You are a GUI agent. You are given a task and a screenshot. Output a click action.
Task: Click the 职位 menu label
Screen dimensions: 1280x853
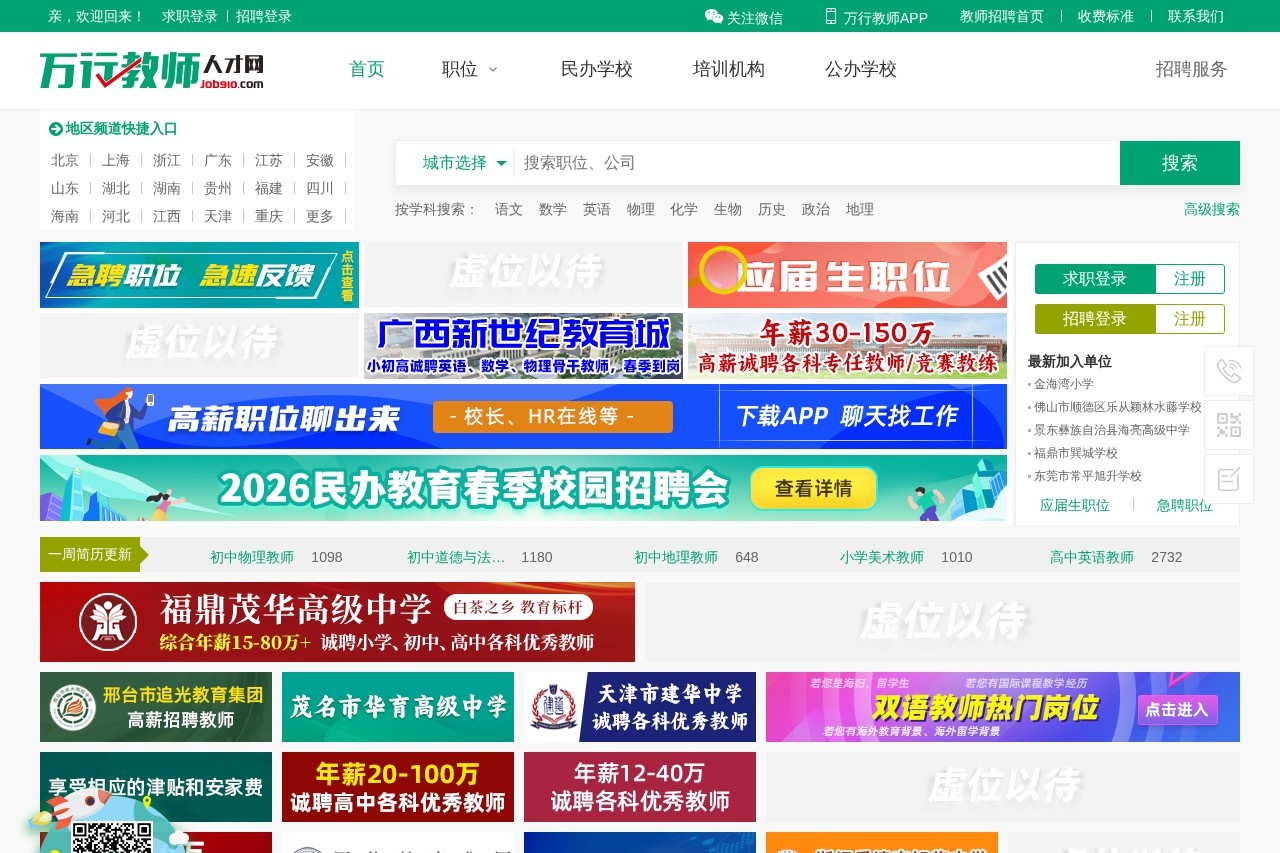[460, 69]
